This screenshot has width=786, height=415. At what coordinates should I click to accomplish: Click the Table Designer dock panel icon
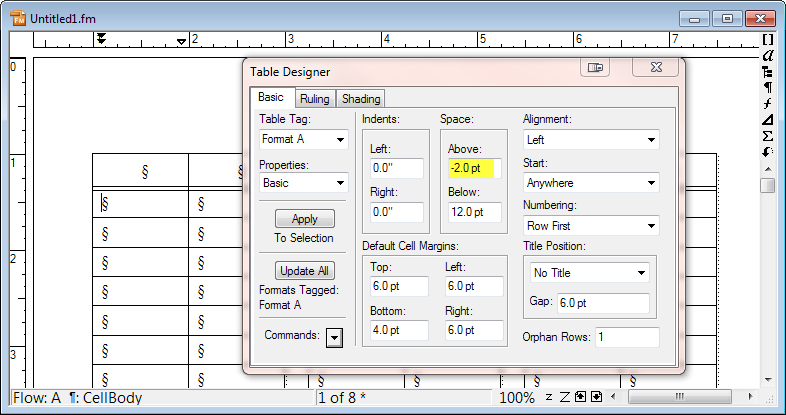pyautogui.click(x=596, y=68)
